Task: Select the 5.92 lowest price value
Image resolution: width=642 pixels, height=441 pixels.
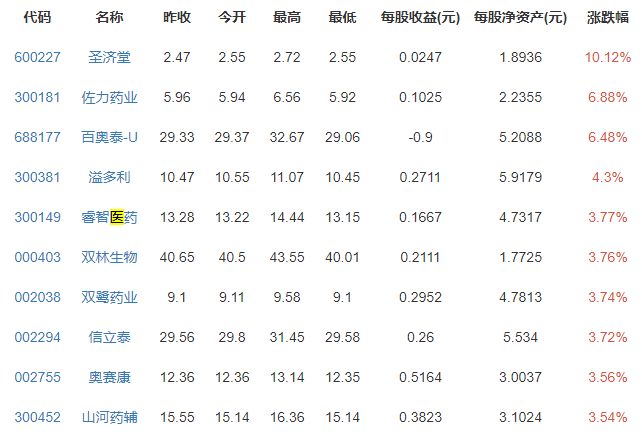Action: click(342, 97)
